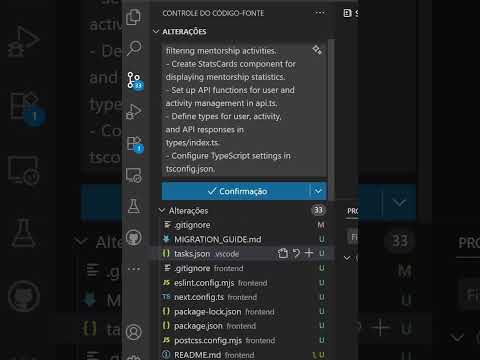Collapse the Alterações file list group

188,211
